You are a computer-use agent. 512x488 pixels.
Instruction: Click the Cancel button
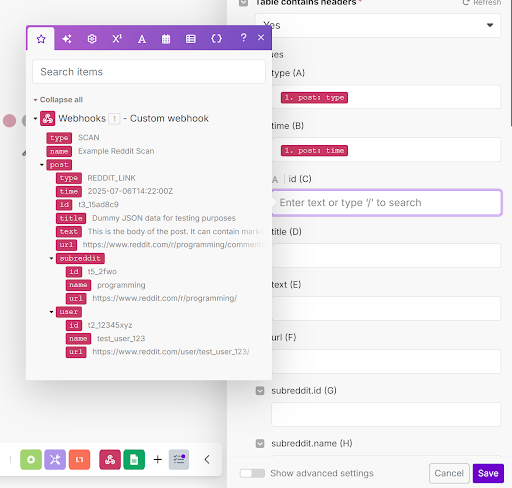tap(449, 473)
